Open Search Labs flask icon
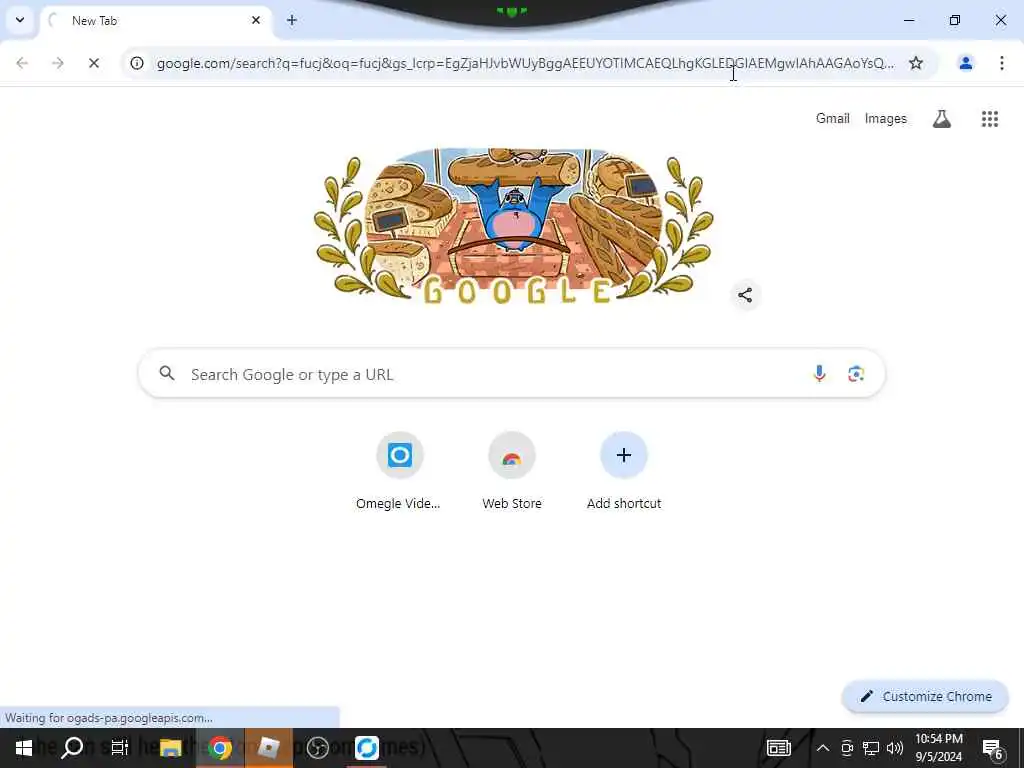The image size is (1024, 768). coord(941,119)
